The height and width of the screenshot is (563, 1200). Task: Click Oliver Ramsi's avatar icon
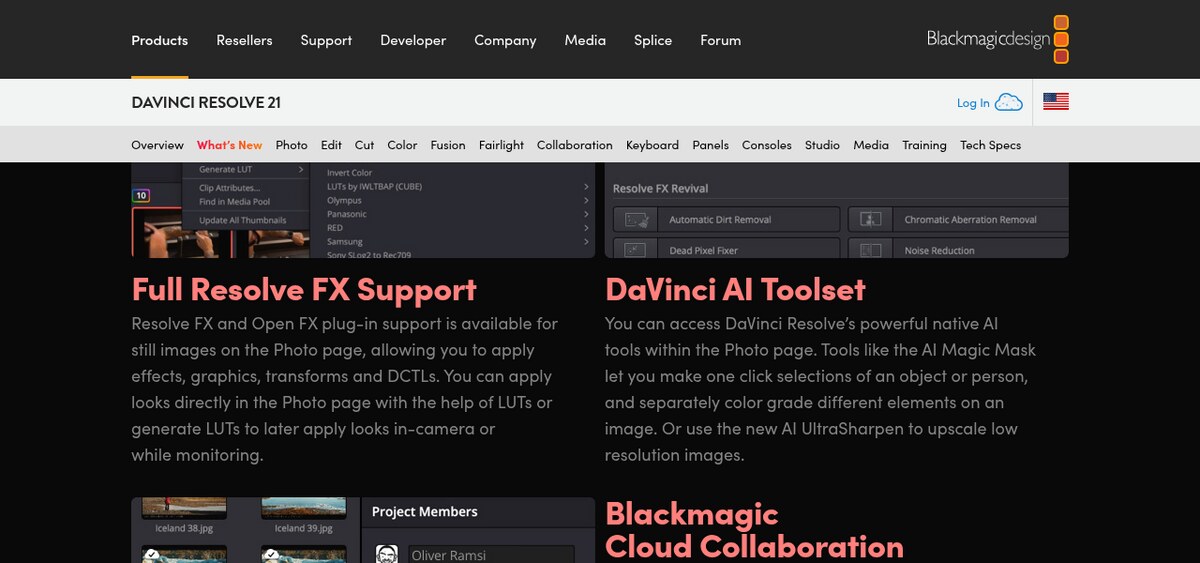tap(387, 554)
